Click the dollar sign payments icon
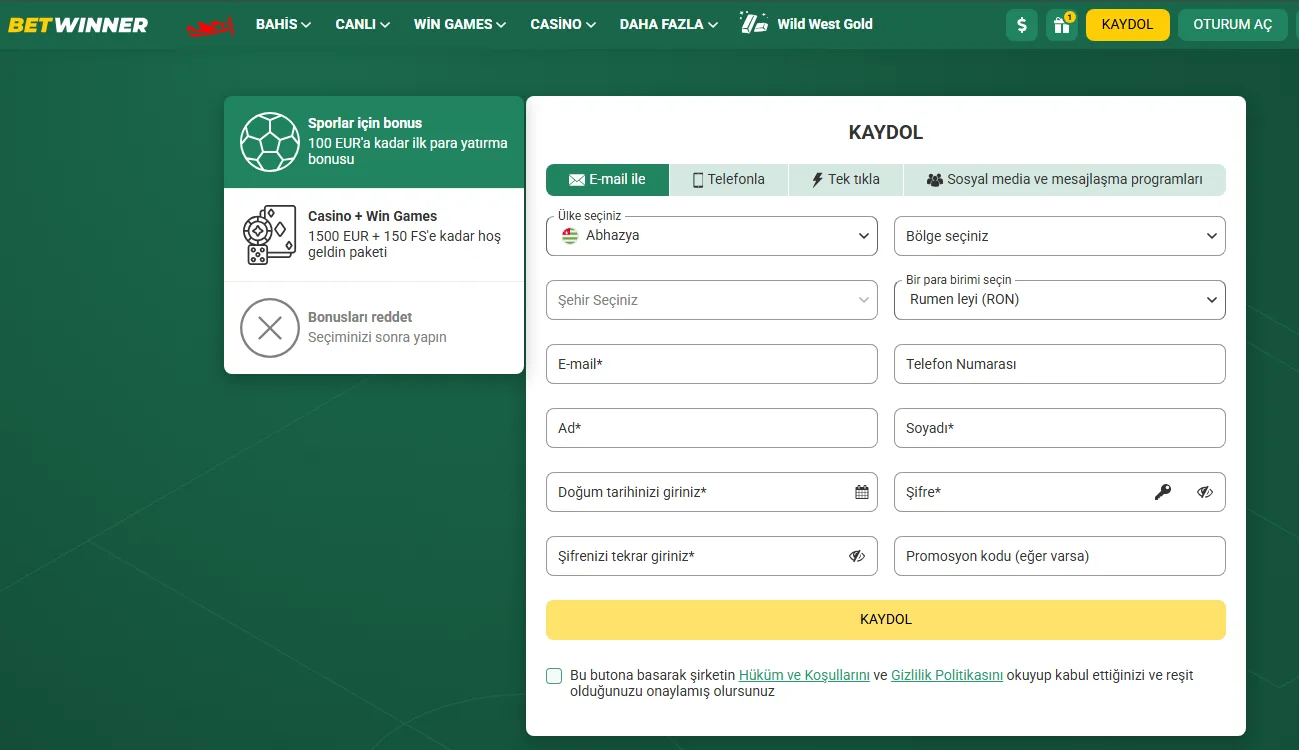Image resolution: width=1299 pixels, height=750 pixels. click(1021, 25)
